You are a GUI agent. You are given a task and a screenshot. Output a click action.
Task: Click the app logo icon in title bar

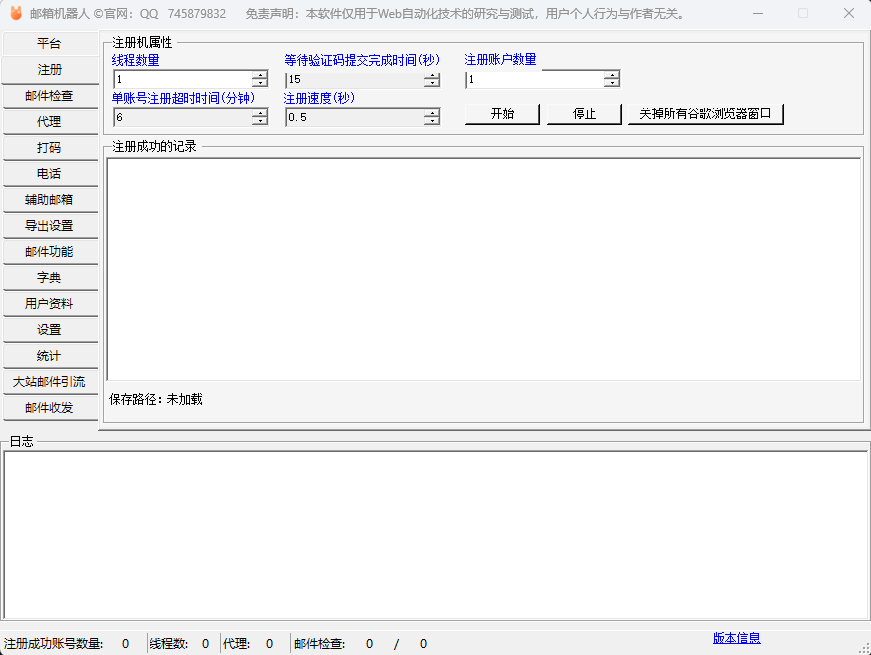(15, 14)
